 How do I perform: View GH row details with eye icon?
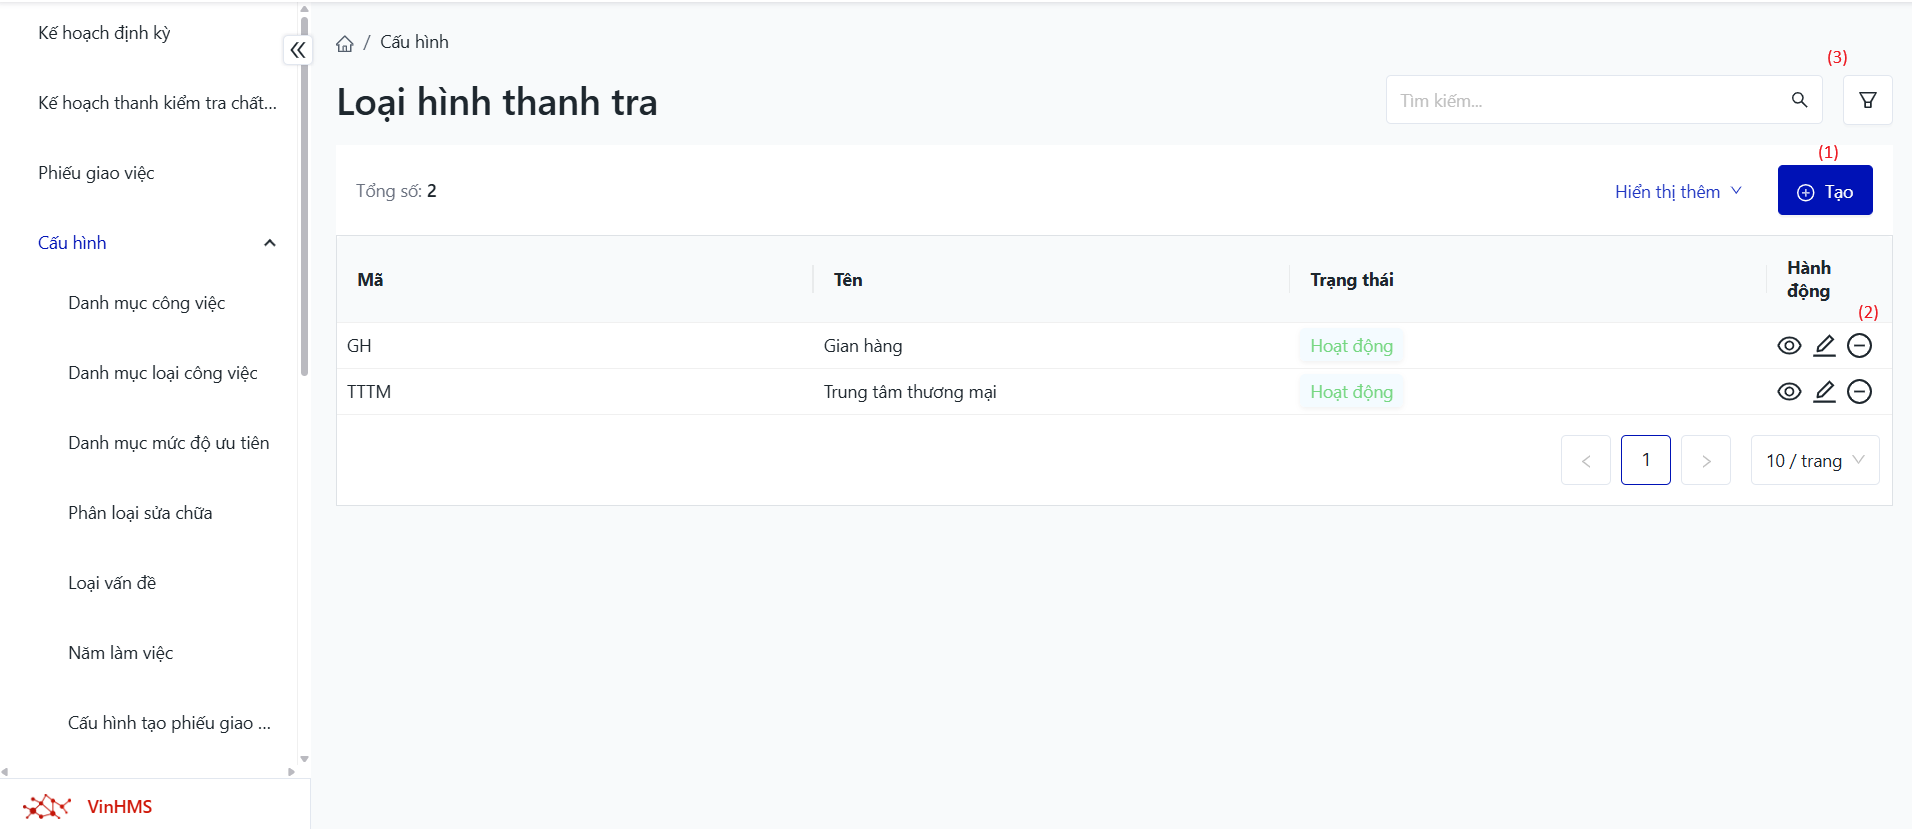coord(1789,346)
